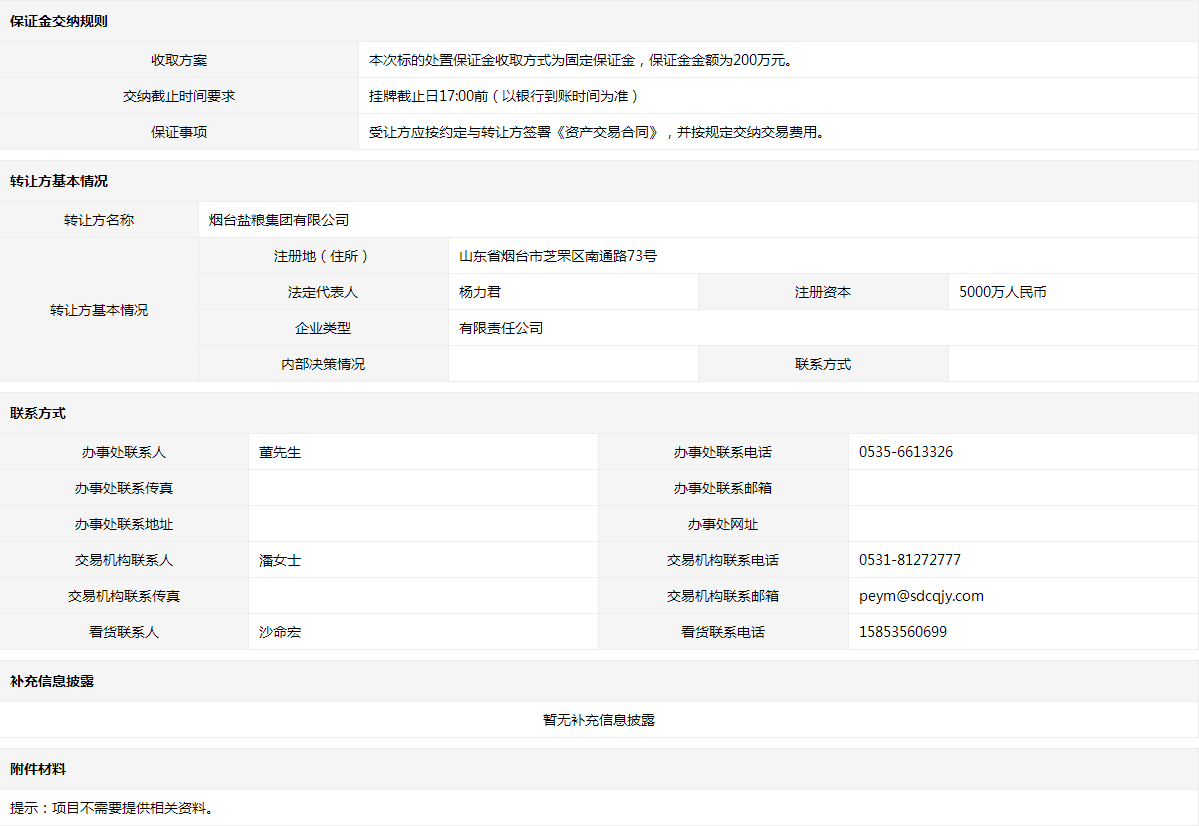Click the 注册地（住所） label
The image size is (1199, 826).
[323, 255]
